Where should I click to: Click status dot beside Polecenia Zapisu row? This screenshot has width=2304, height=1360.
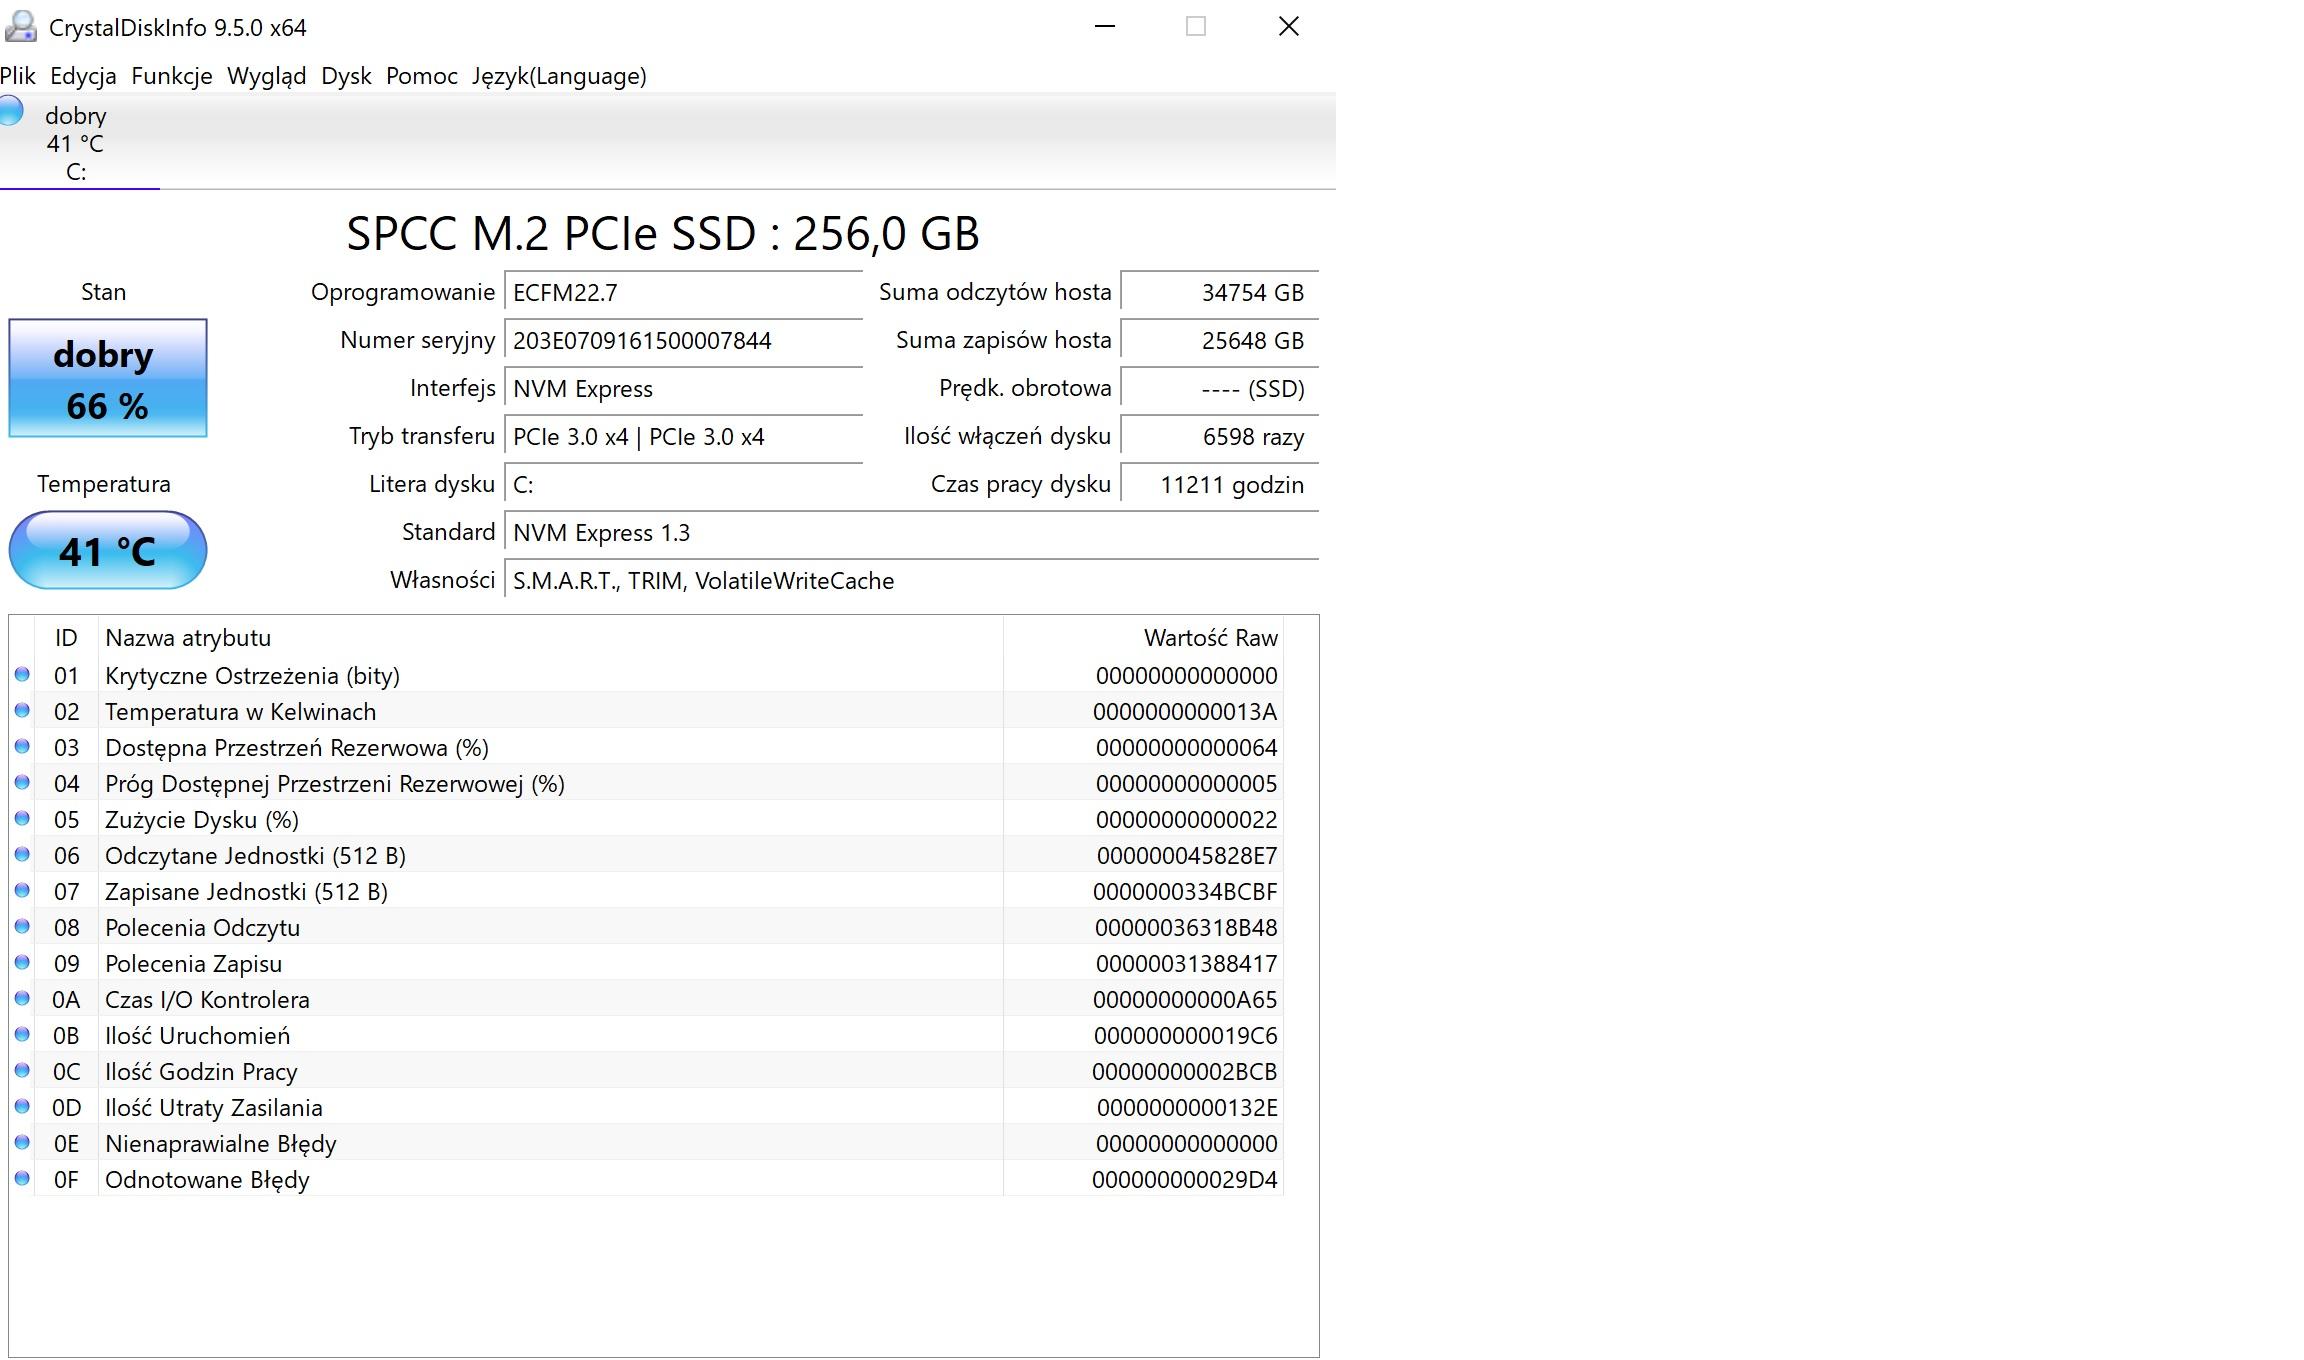[x=22, y=963]
